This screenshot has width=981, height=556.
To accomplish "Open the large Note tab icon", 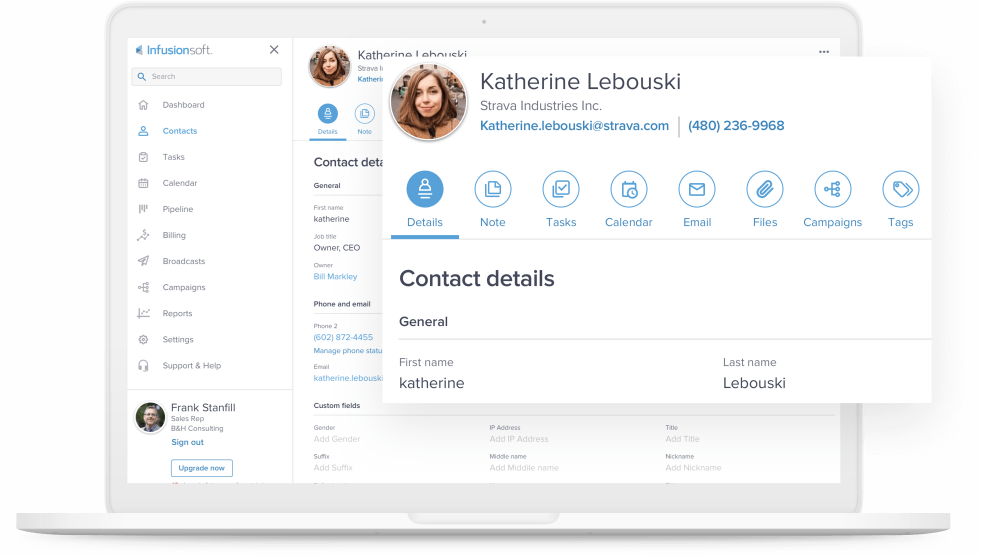I will point(492,189).
